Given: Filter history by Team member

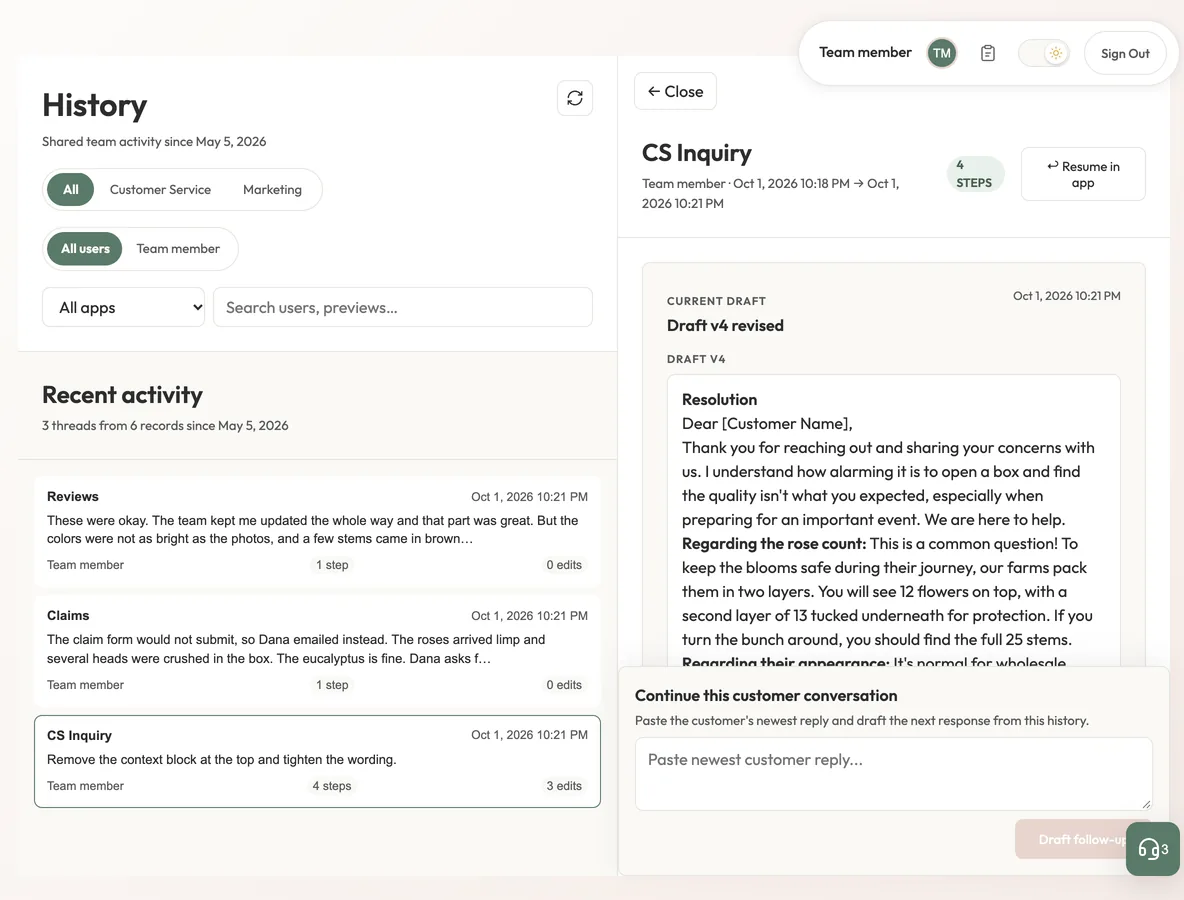Looking at the screenshot, I should coord(178,248).
